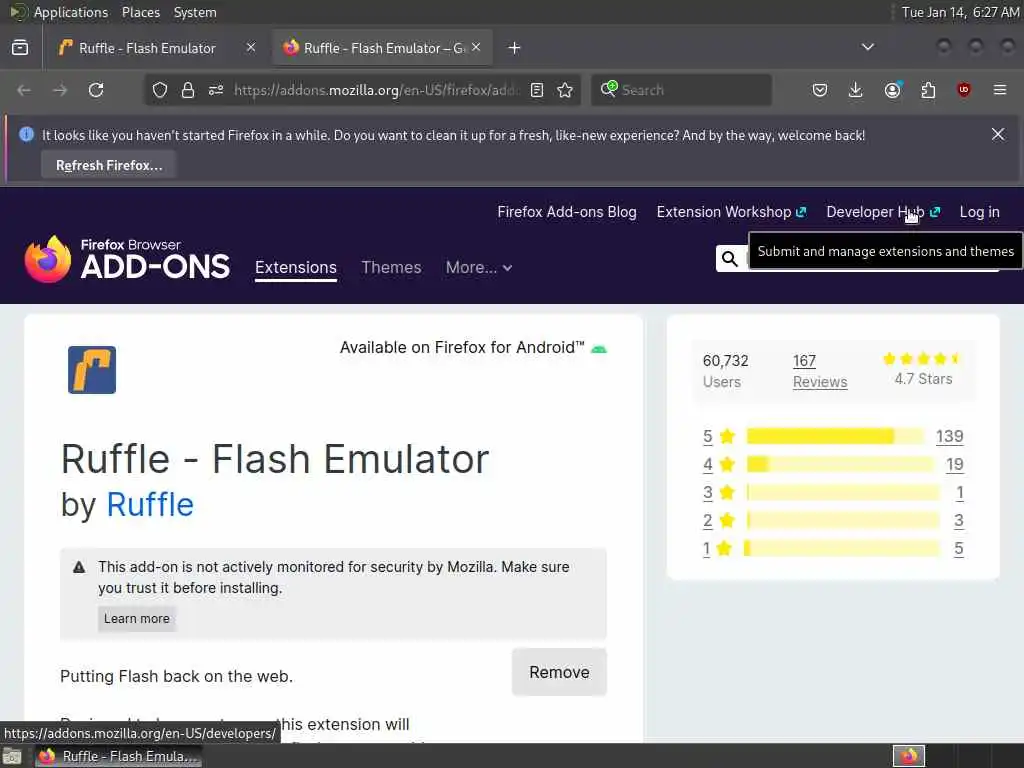Open the Extensions navigation item
The width and height of the screenshot is (1024, 768).
[296, 268]
